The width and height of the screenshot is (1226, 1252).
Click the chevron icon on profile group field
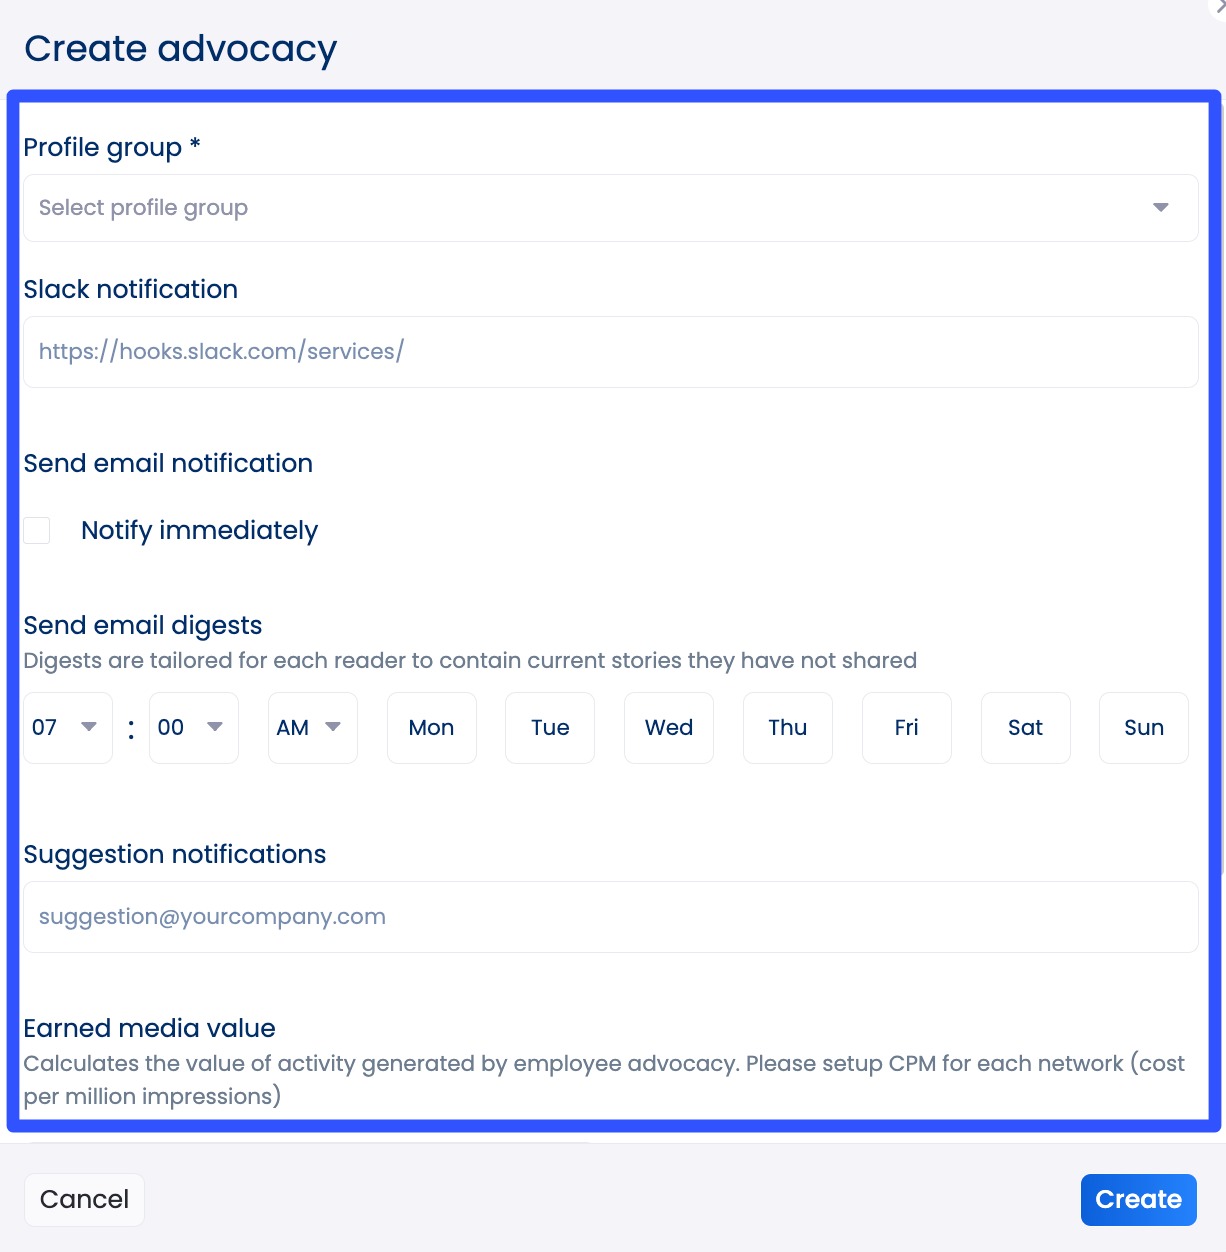pos(1160,208)
